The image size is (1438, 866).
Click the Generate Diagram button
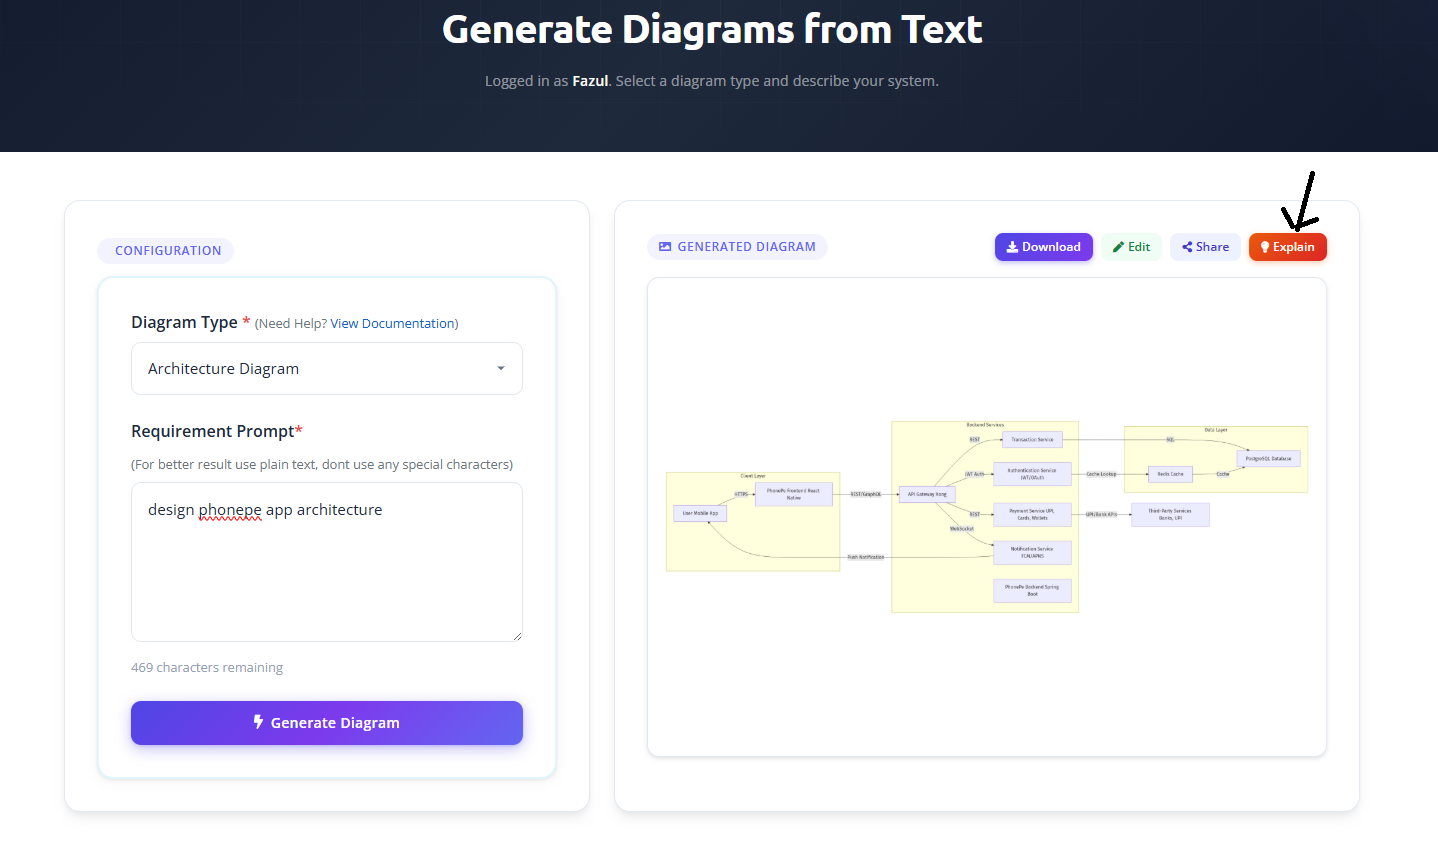[x=327, y=723]
